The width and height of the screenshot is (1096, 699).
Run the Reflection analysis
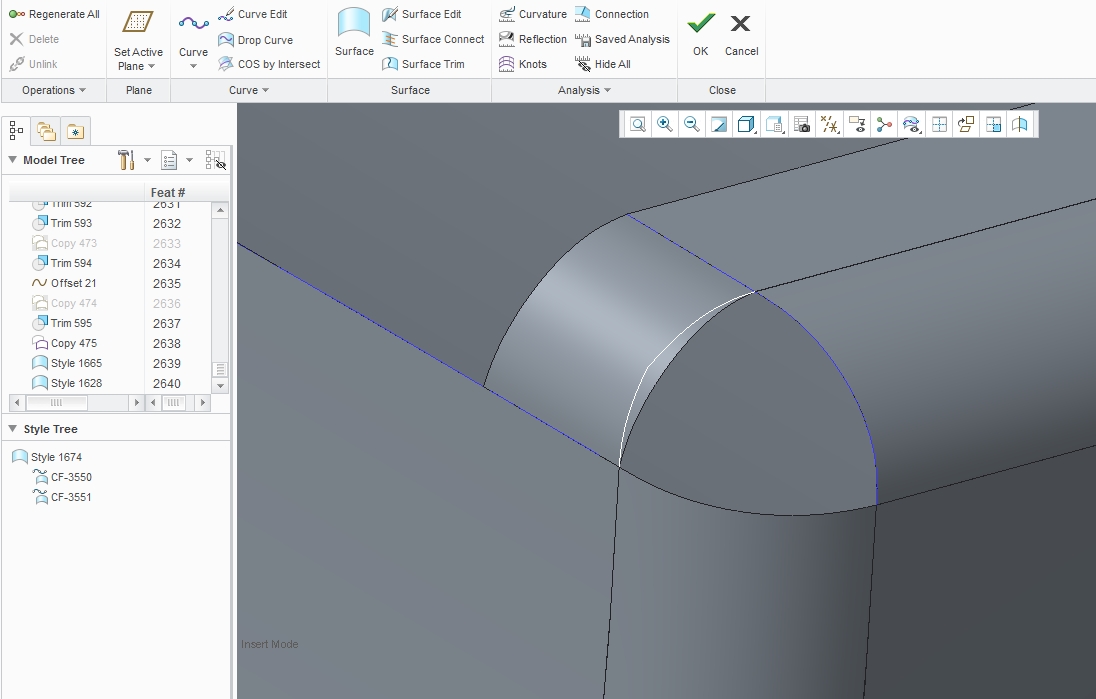pyautogui.click(x=533, y=39)
